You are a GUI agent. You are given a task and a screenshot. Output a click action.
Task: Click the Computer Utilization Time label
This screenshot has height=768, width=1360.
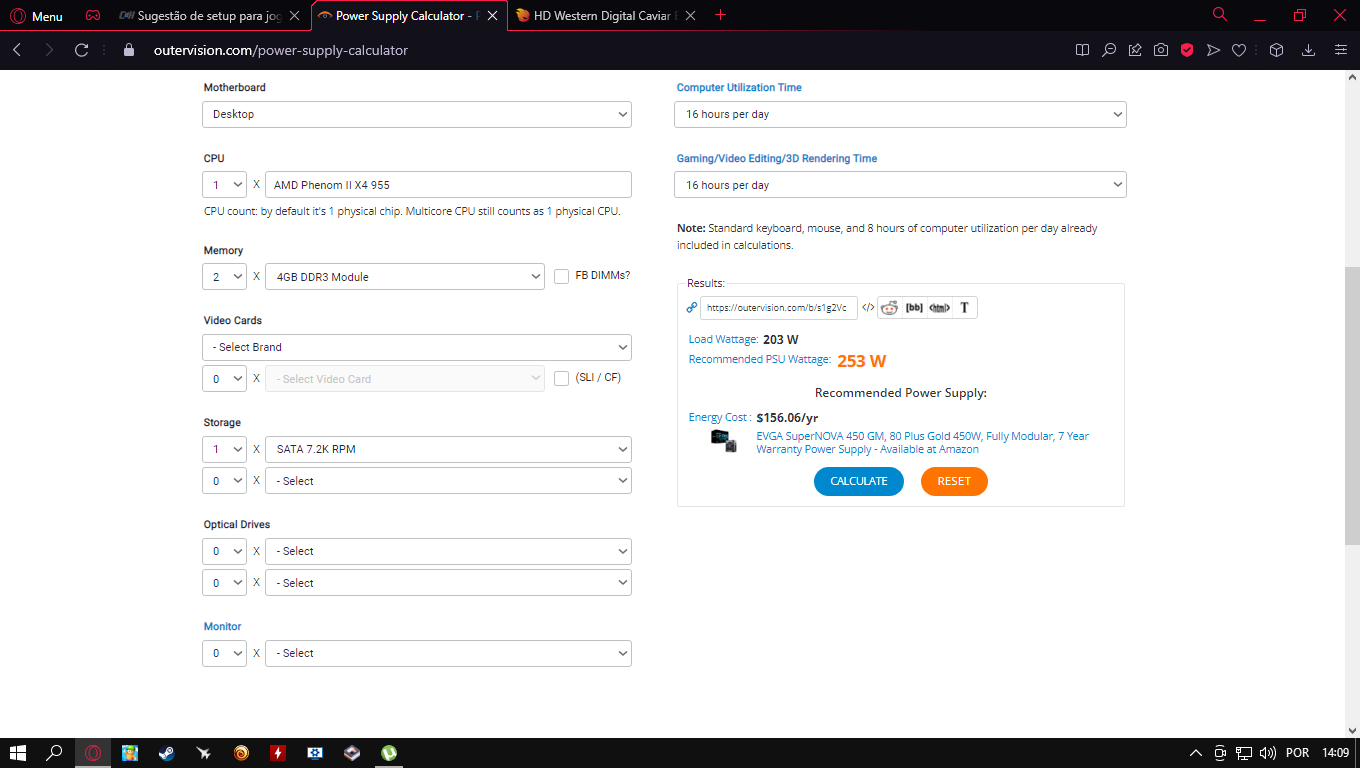[739, 87]
